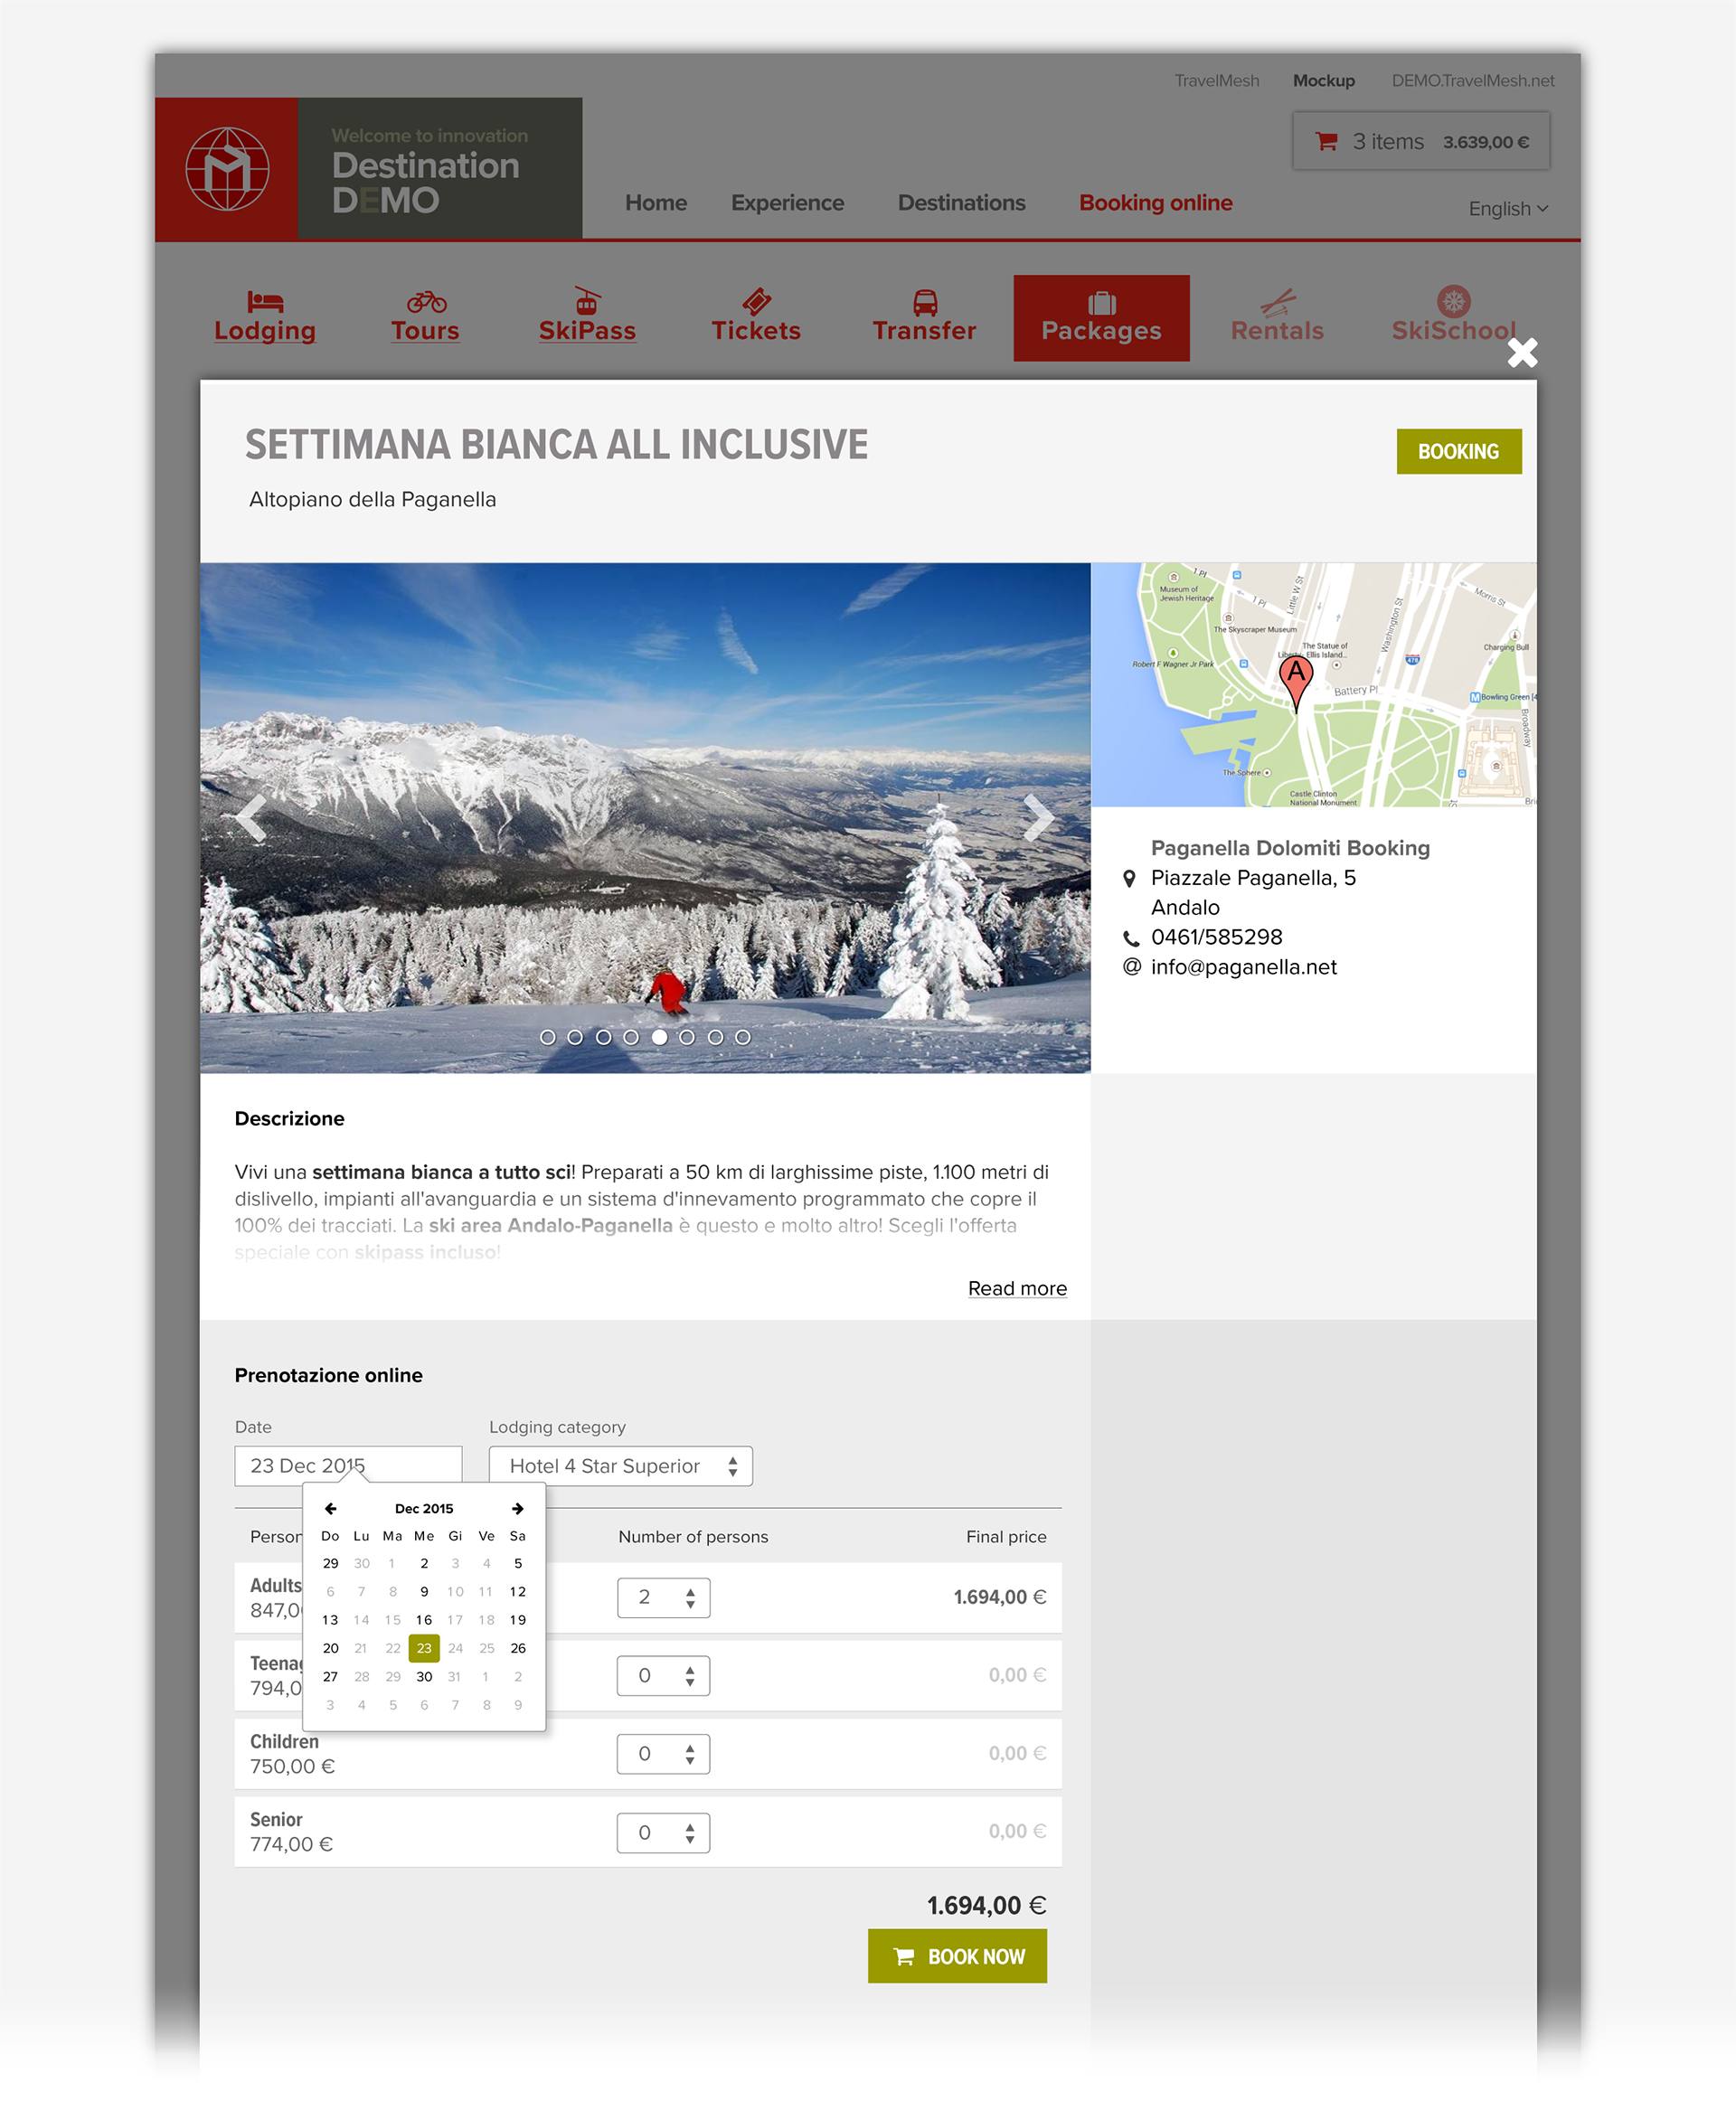Select the third slideshow dot
Viewport: 1736px width, 2101px height.
coord(603,1037)
